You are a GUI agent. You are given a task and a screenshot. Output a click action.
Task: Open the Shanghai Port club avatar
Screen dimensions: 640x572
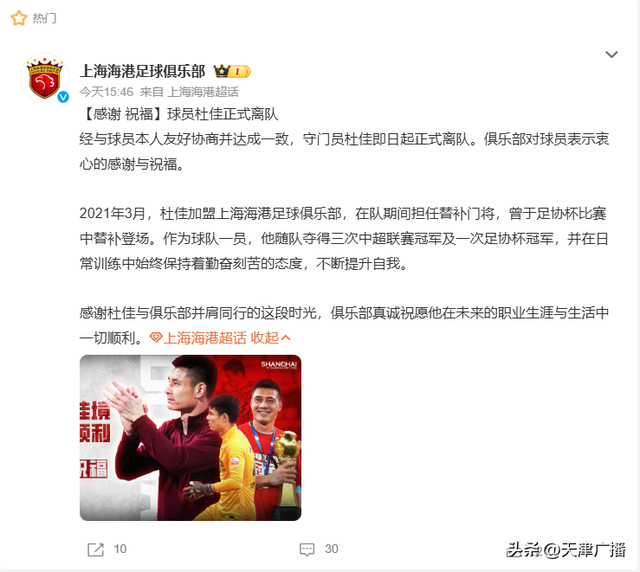pyautogui.click(x=44, y=78)
